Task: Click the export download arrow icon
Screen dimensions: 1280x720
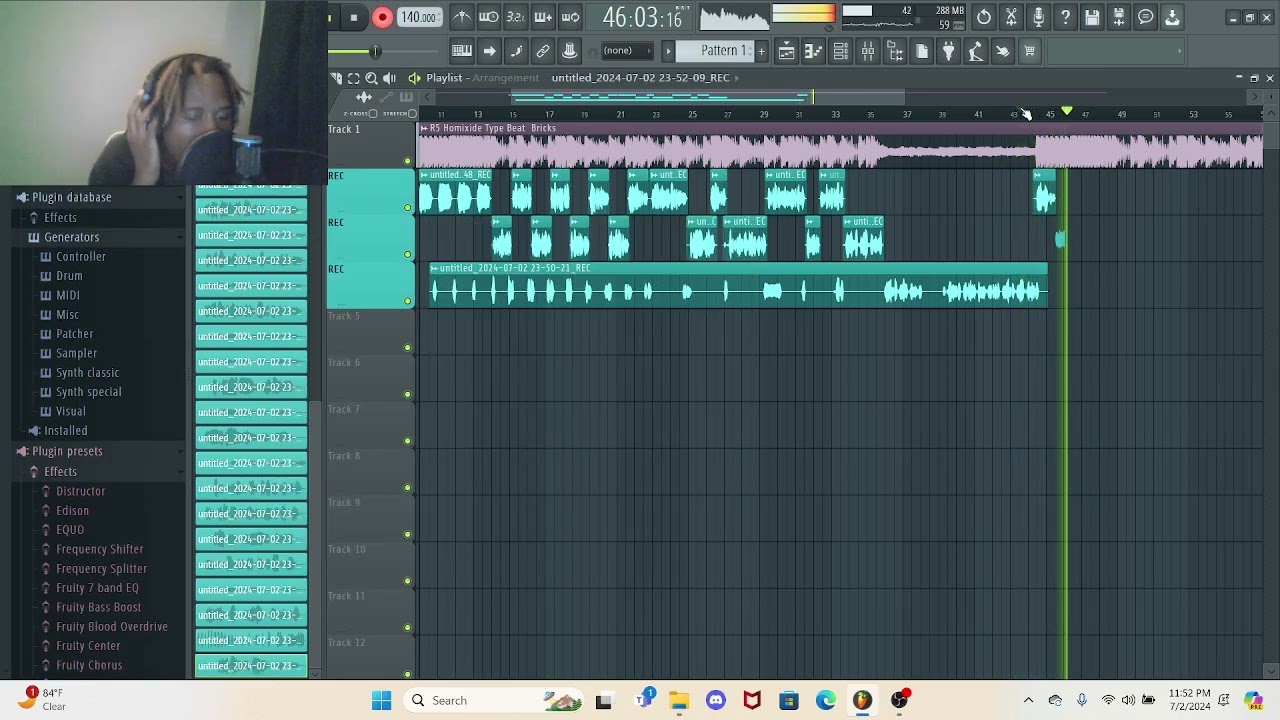Action: tap(1172, 17)
